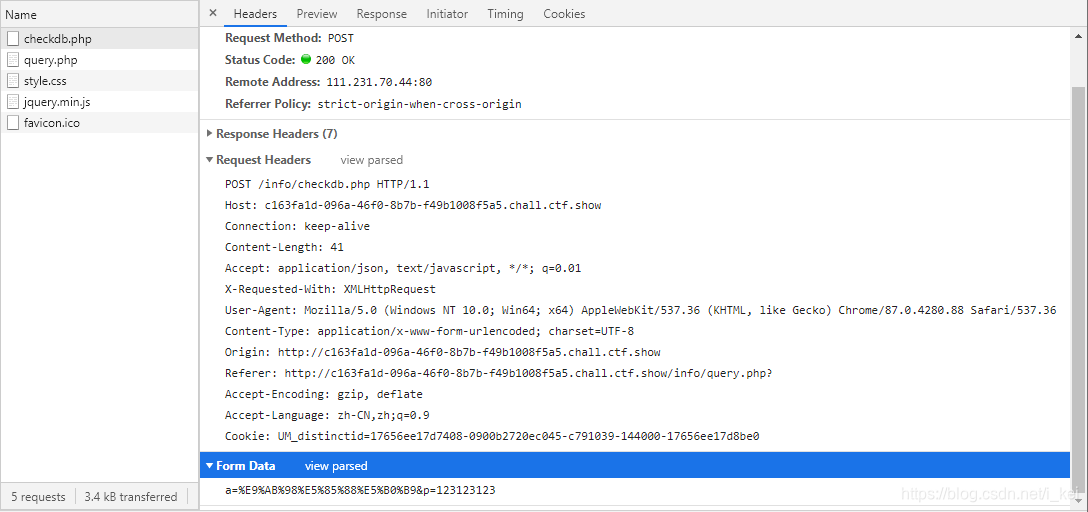Open the Cookies tab
This screenshot has height=512, width=1088.
(564, 14)
